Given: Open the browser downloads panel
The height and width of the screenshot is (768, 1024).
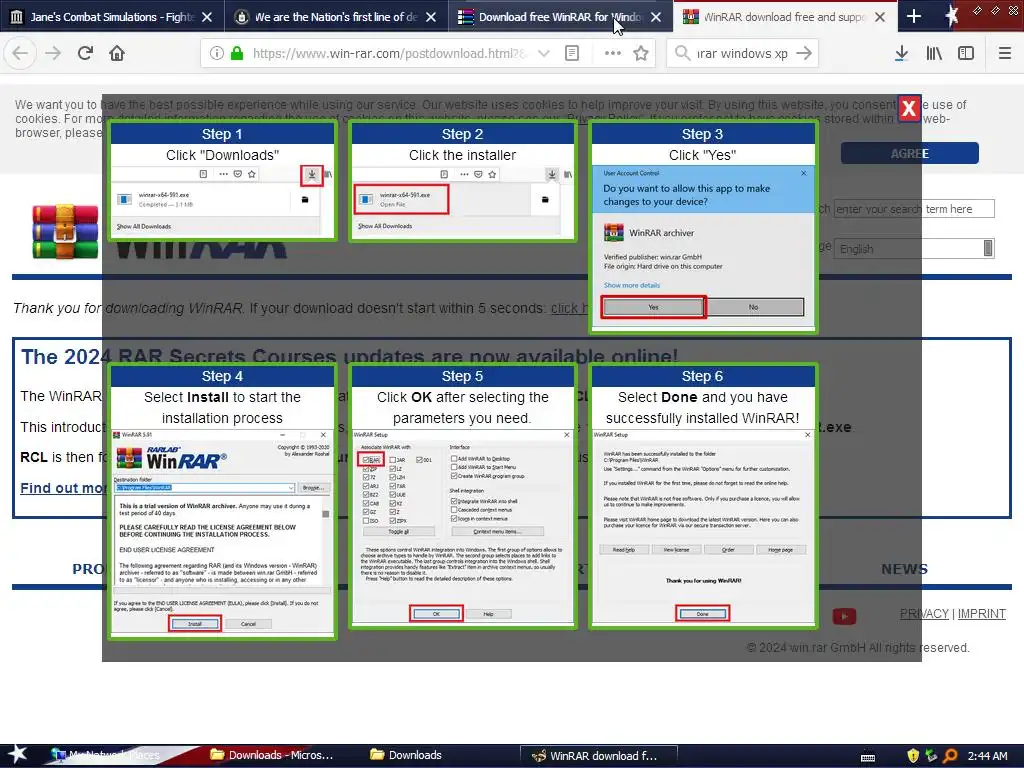Looking at the screenshot, I should click(901, 54).
